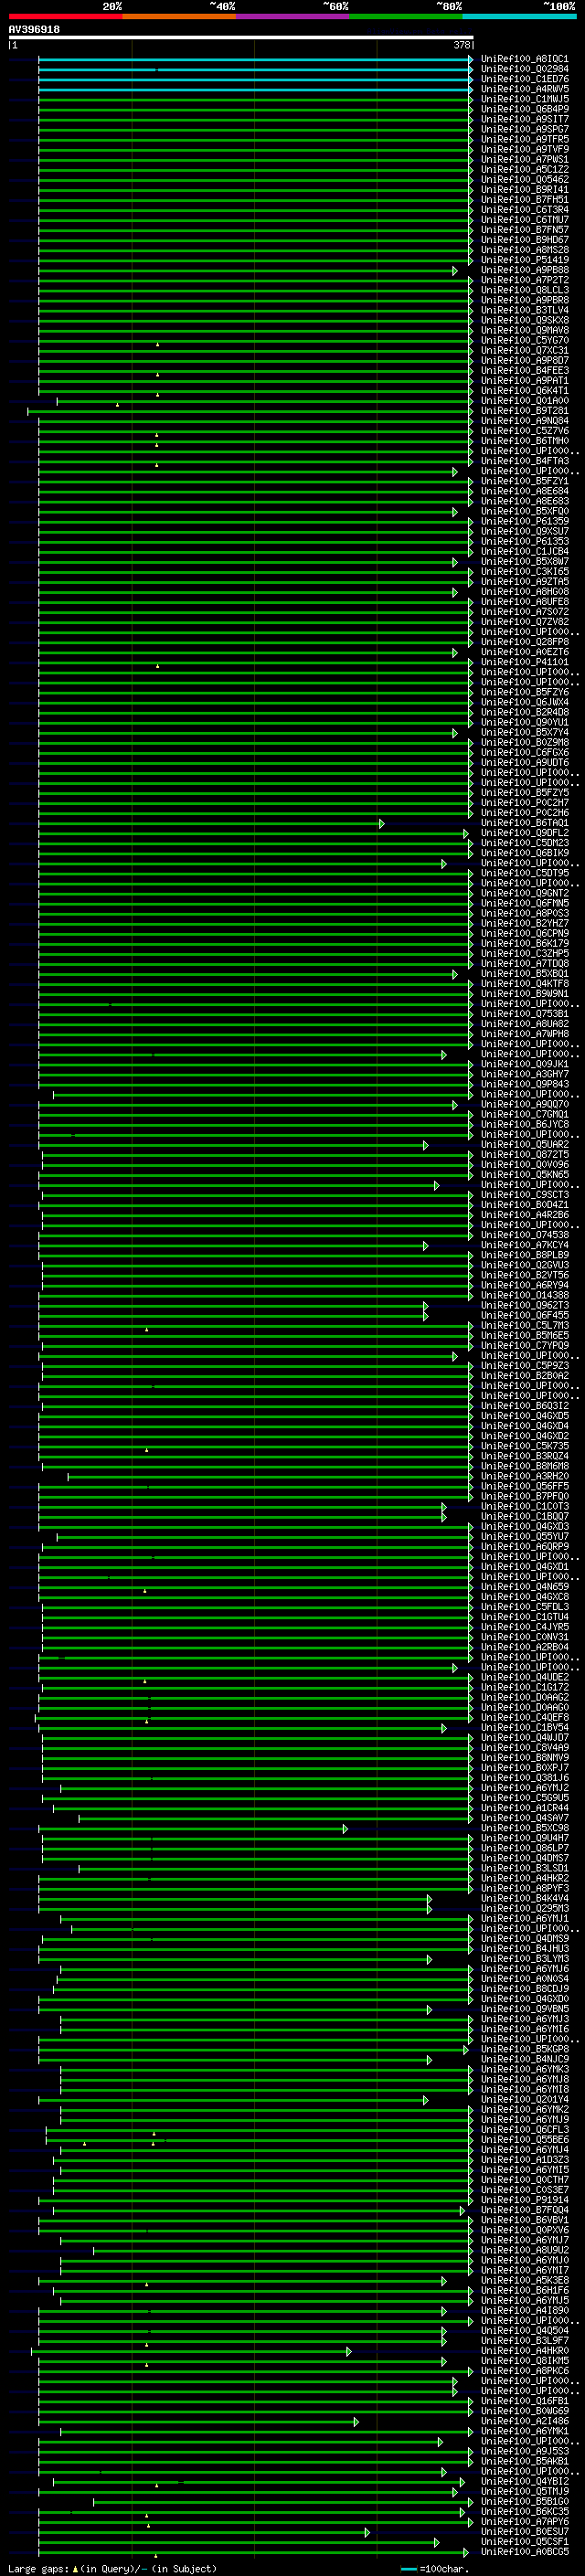Screen dimensions: 585x2576
Task: Click the UniRef100_A7S072 label
Action: pyautogui.click(x=524, y=612)
